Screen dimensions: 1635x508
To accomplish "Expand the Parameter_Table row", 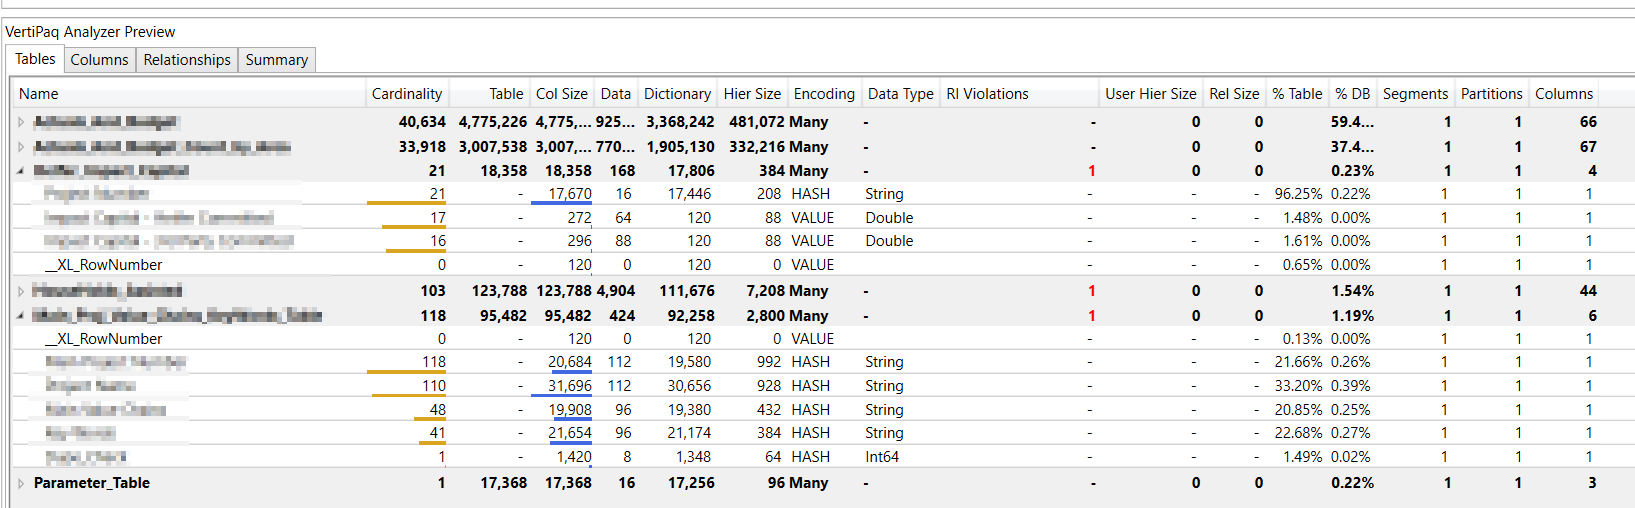I will point(21,483).
